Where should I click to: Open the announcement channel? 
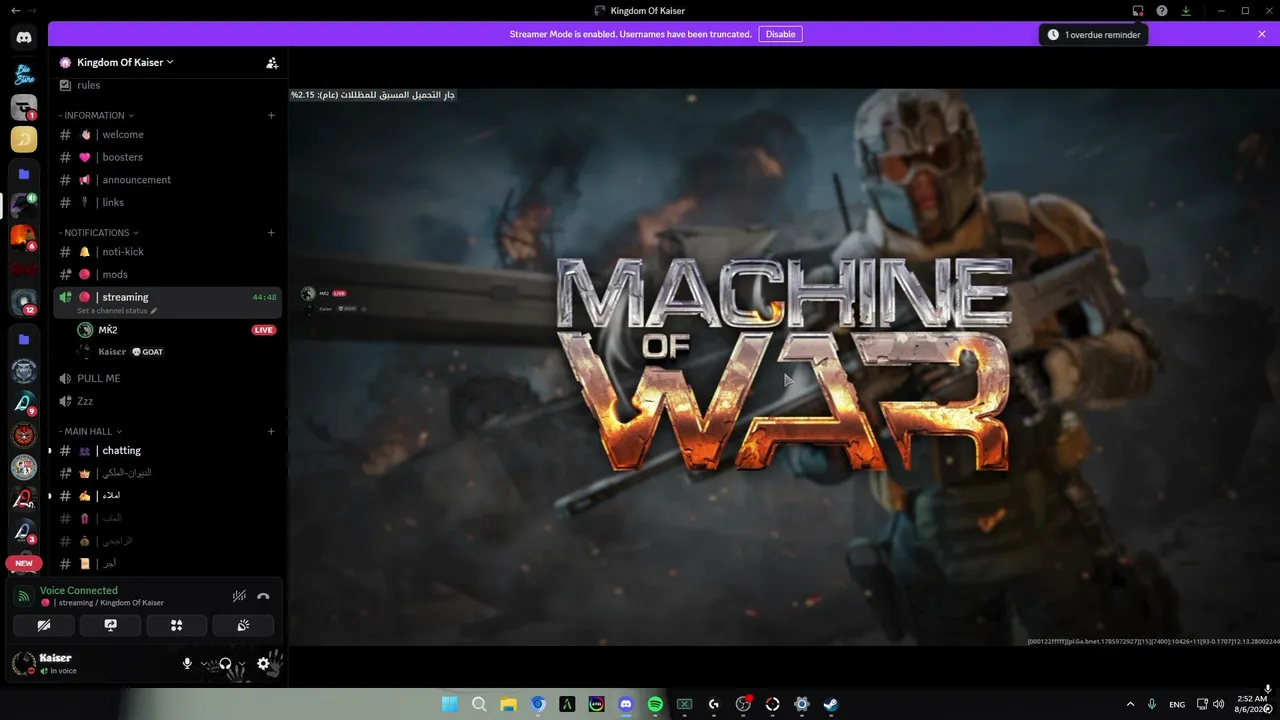point(167,180)
